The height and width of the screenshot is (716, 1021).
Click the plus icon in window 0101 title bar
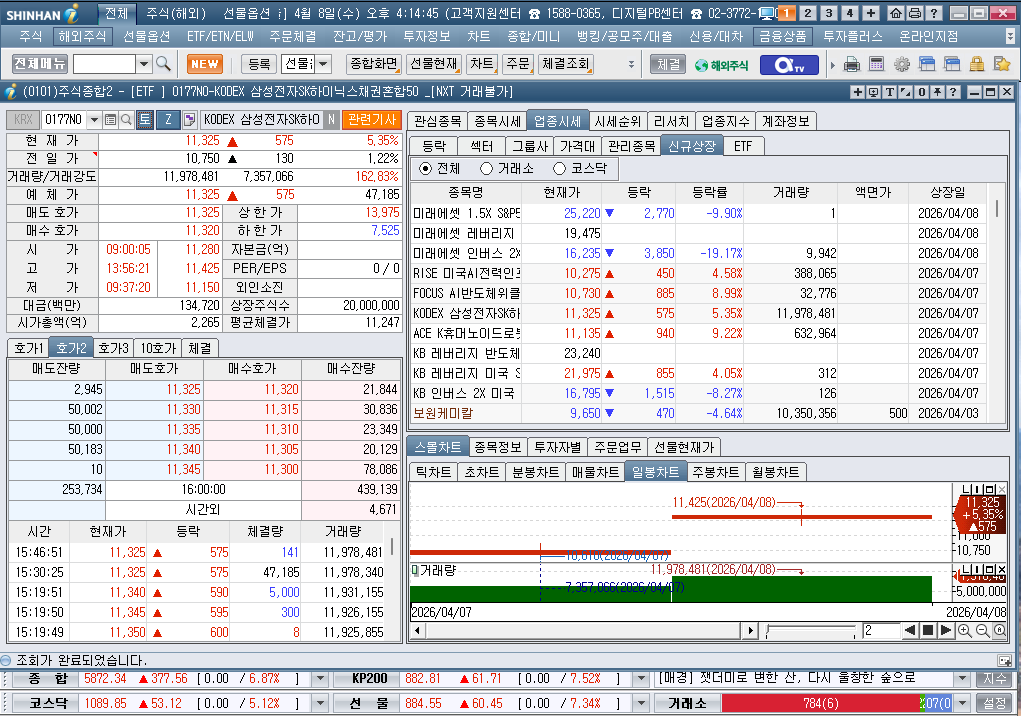858,92
